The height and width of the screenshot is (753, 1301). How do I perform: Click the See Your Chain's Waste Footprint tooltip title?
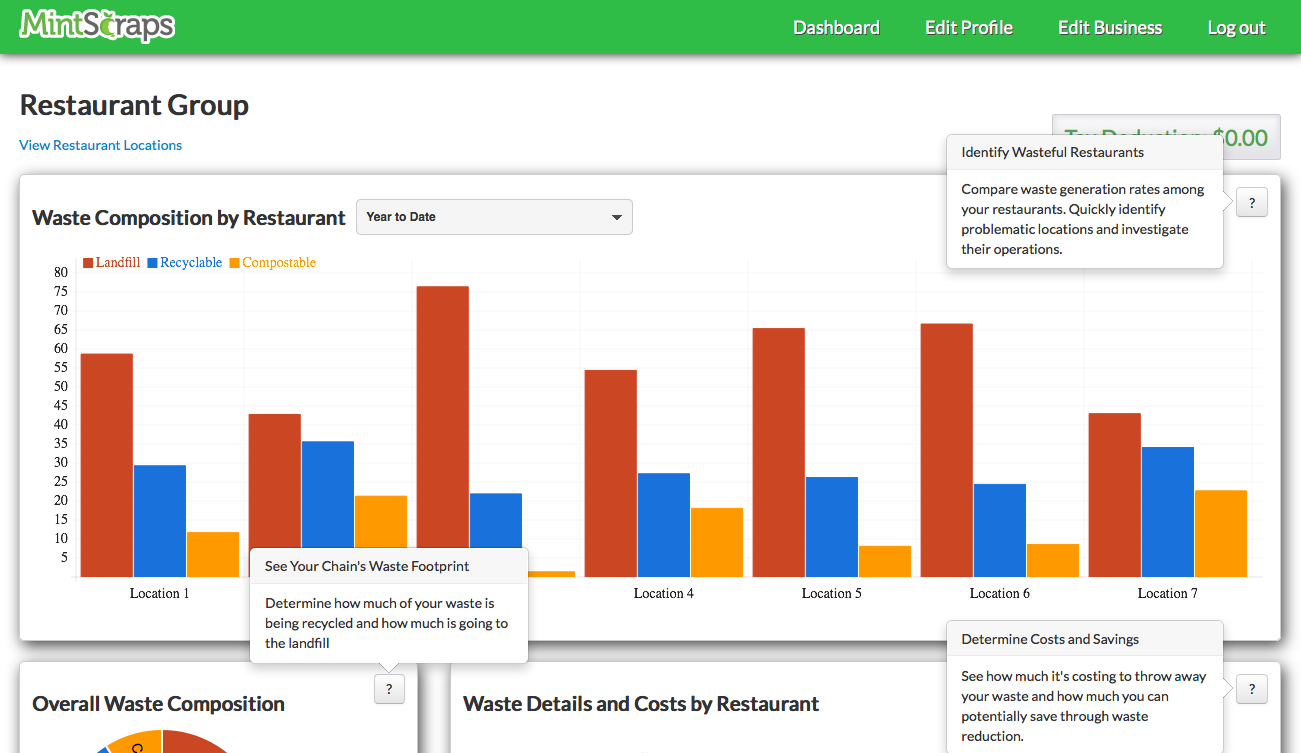click(x=367, y=566)
